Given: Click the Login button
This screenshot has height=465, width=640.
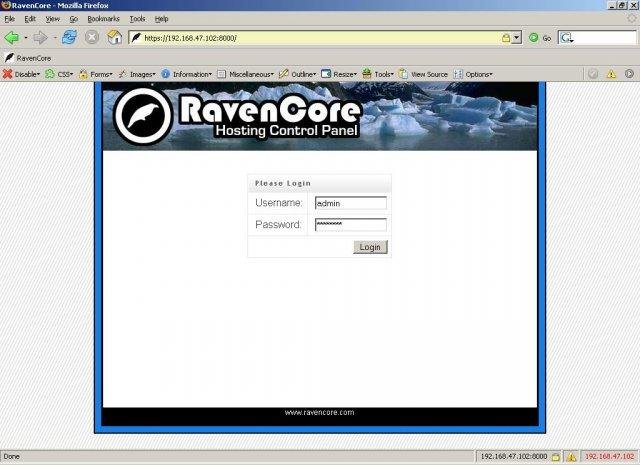Looking at the screenshot, I should [370, 247].
